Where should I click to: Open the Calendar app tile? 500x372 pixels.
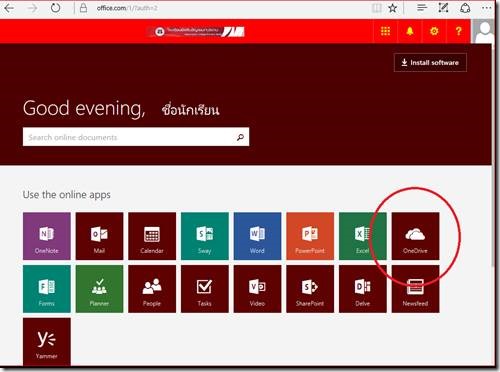152,236
